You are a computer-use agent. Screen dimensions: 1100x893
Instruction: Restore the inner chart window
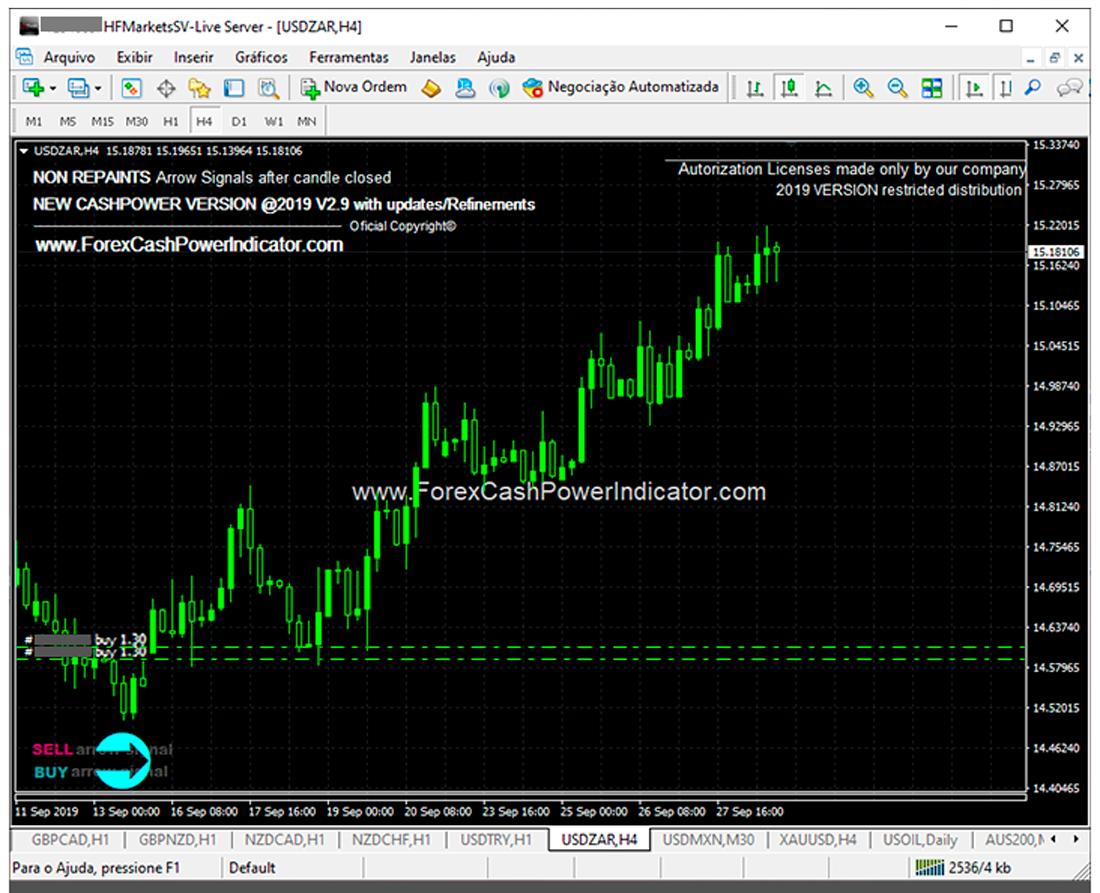1054,58
